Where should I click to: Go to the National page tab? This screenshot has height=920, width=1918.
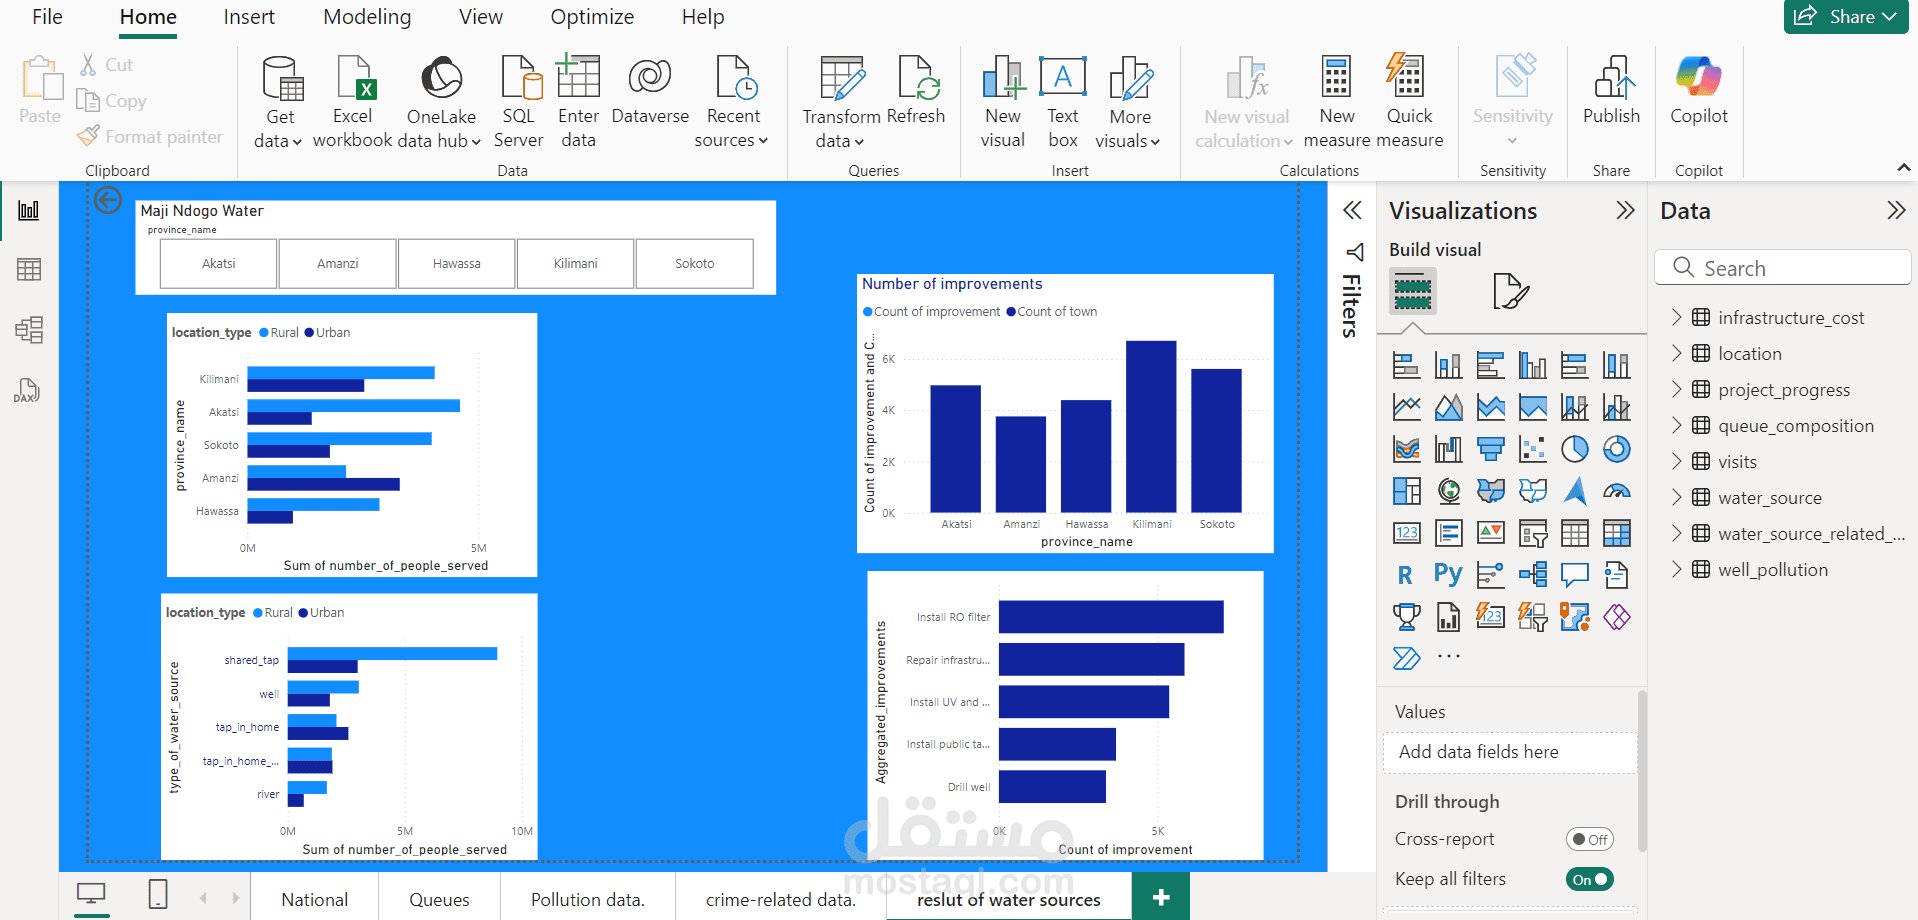point(315,900)
